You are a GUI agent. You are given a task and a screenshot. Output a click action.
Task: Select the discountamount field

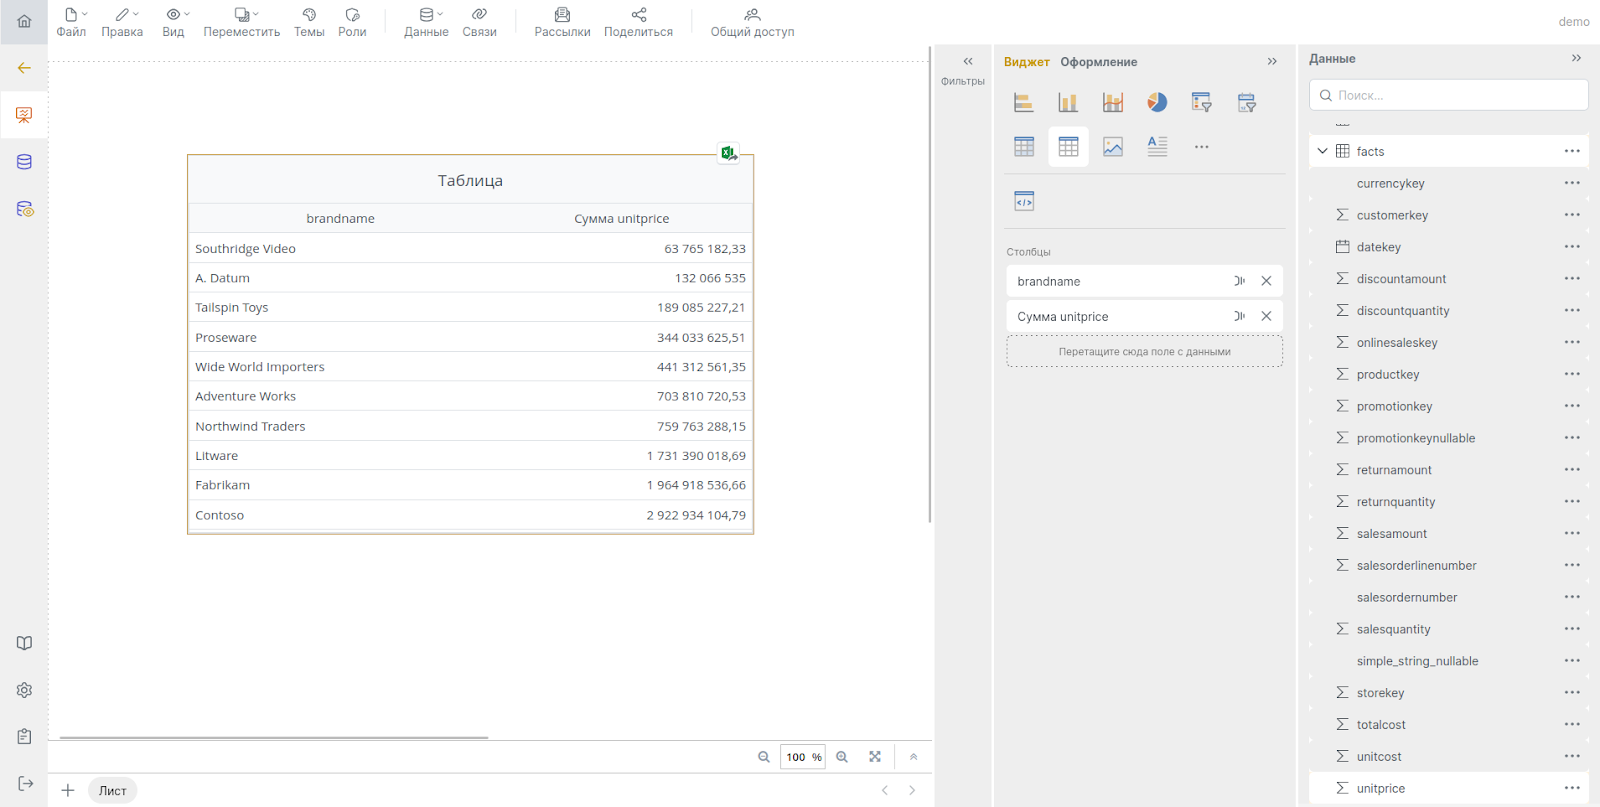click(x=1448, y=279)
